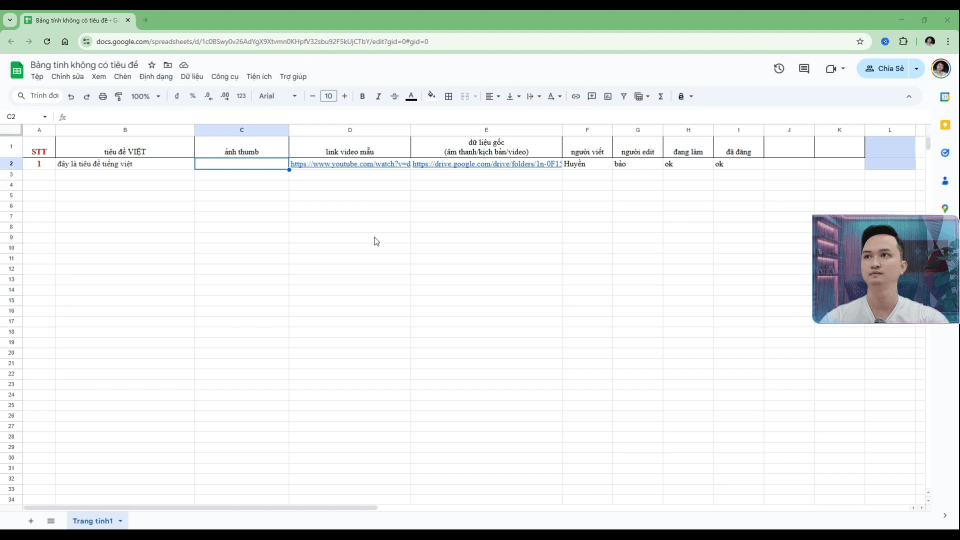The height and width of the screenshot is (540, 960).
Task: Open the Trang tính1 sheet tab arrow
Action: [121, 521]
